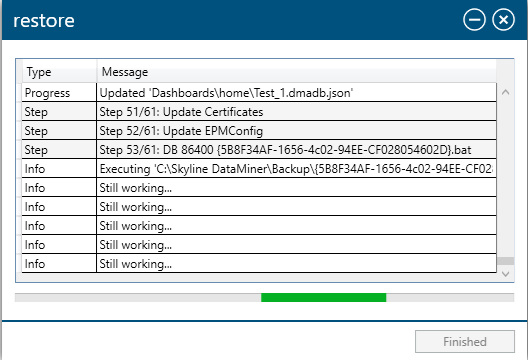Select the Updated Test_1.dmadb.json progress row

(x=259, y=93)
